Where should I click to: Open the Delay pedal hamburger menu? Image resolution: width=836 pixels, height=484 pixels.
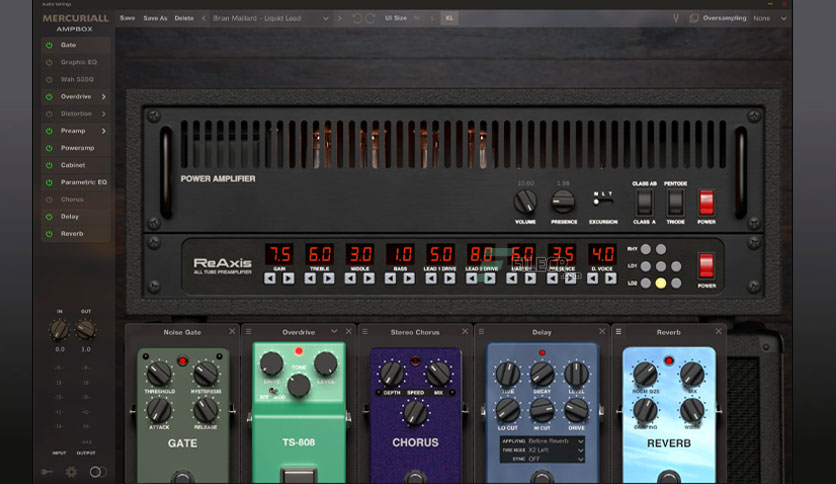(x=481, y=331)
